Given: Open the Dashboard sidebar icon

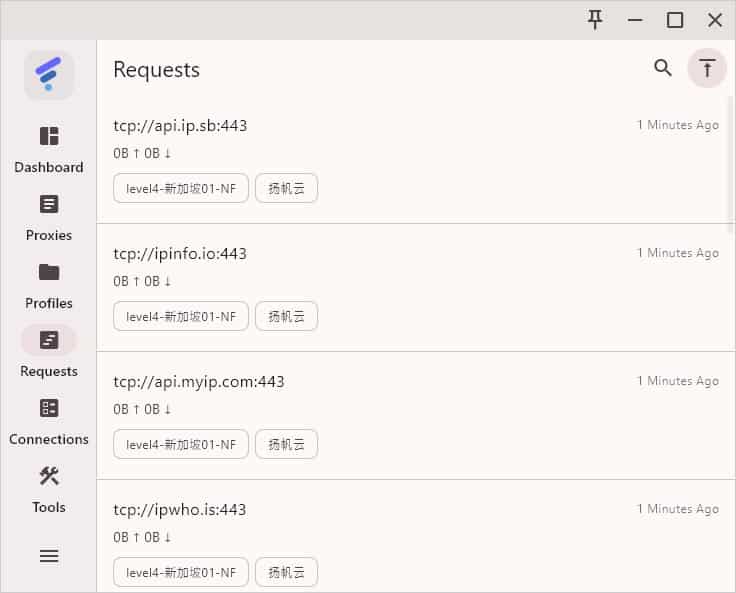Looking at the screenshot, I should point(49,136).
